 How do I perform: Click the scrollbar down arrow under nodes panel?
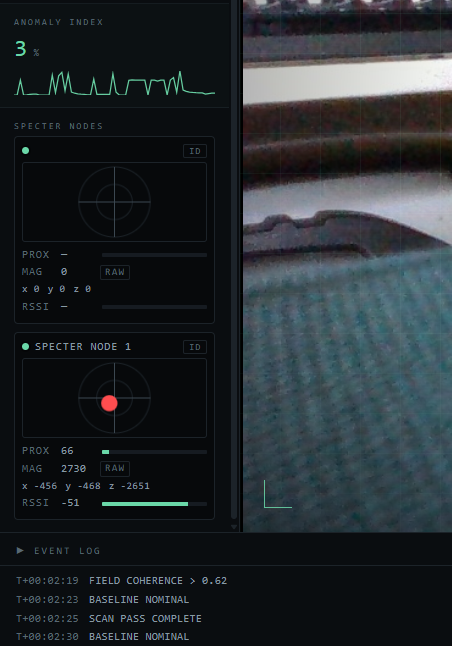click(234, 527)
